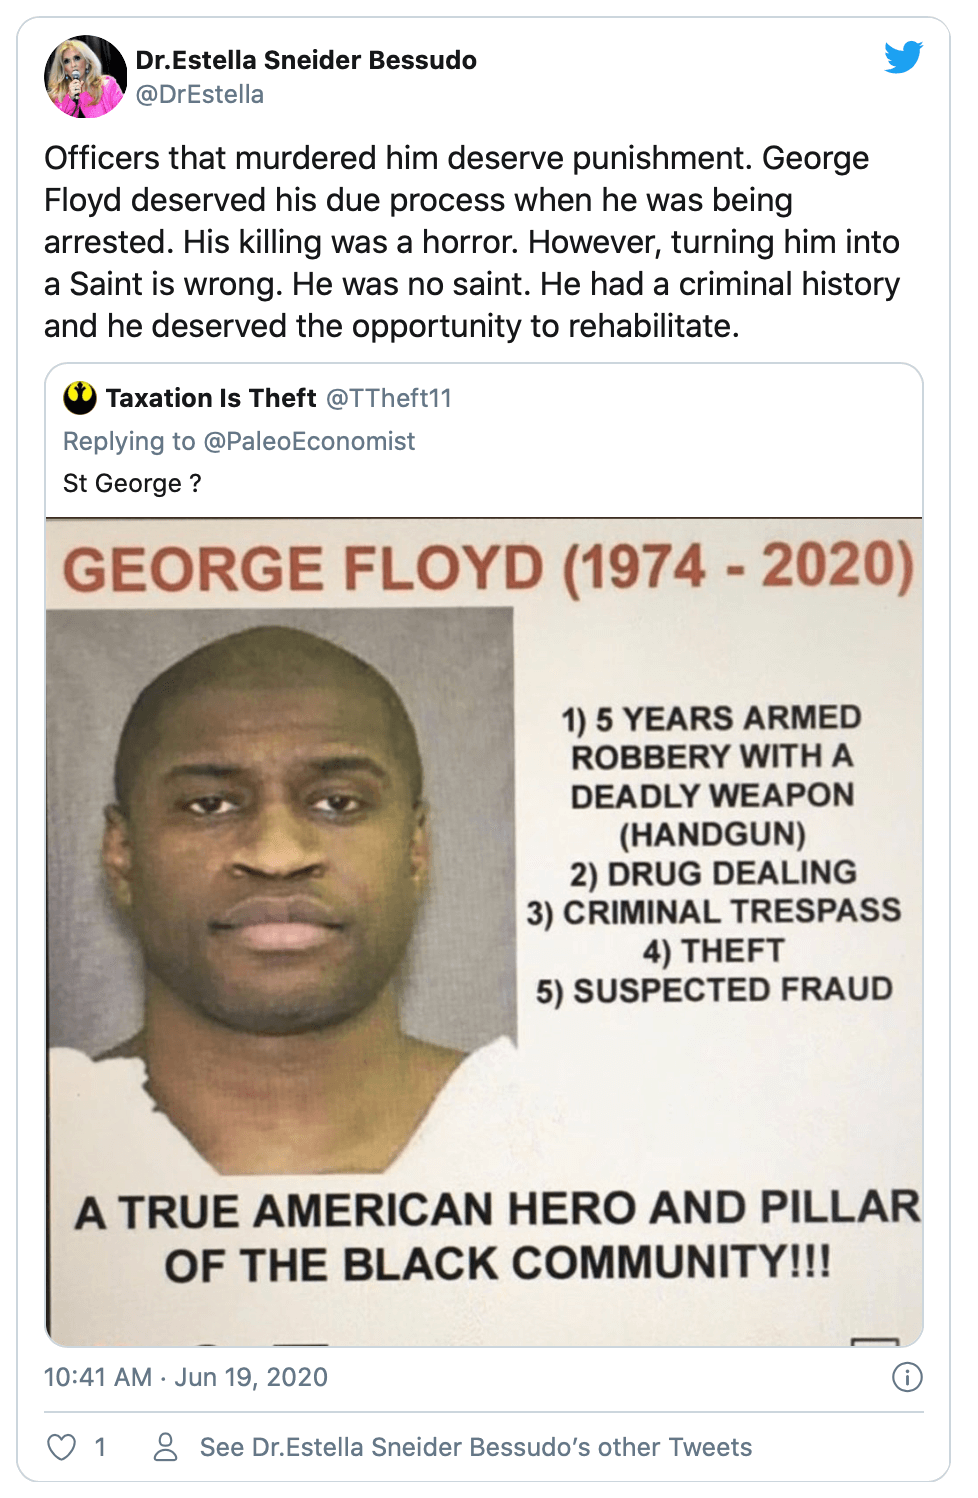
Task: Click the main tweet body text
Action: (x=472, y=242)
